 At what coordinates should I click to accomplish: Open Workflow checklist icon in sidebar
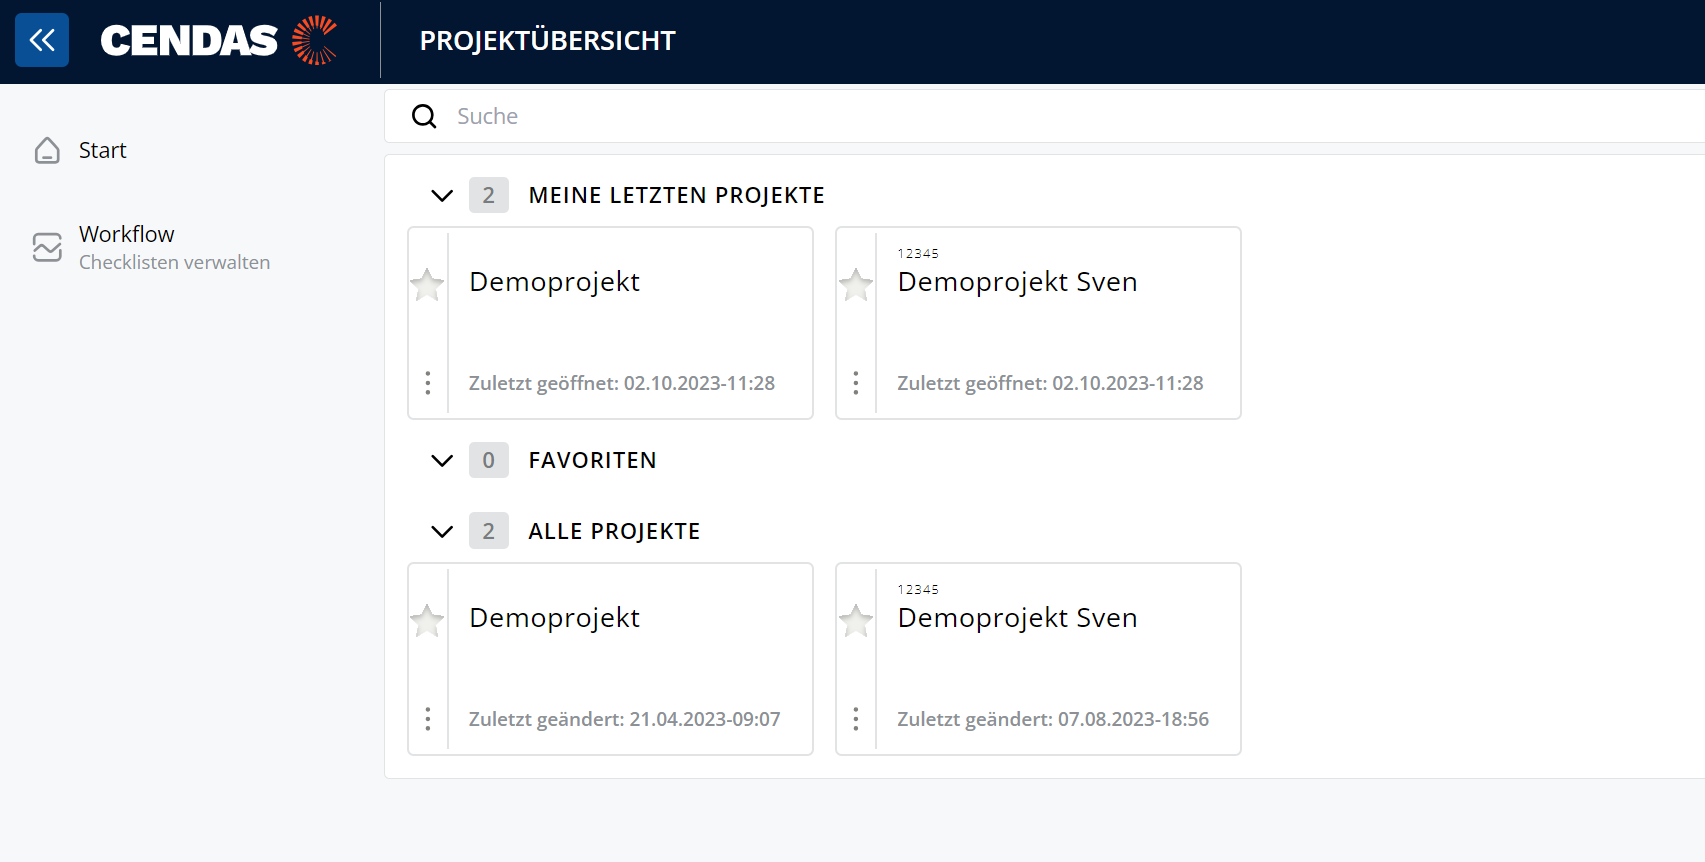(x=47, y=247)
